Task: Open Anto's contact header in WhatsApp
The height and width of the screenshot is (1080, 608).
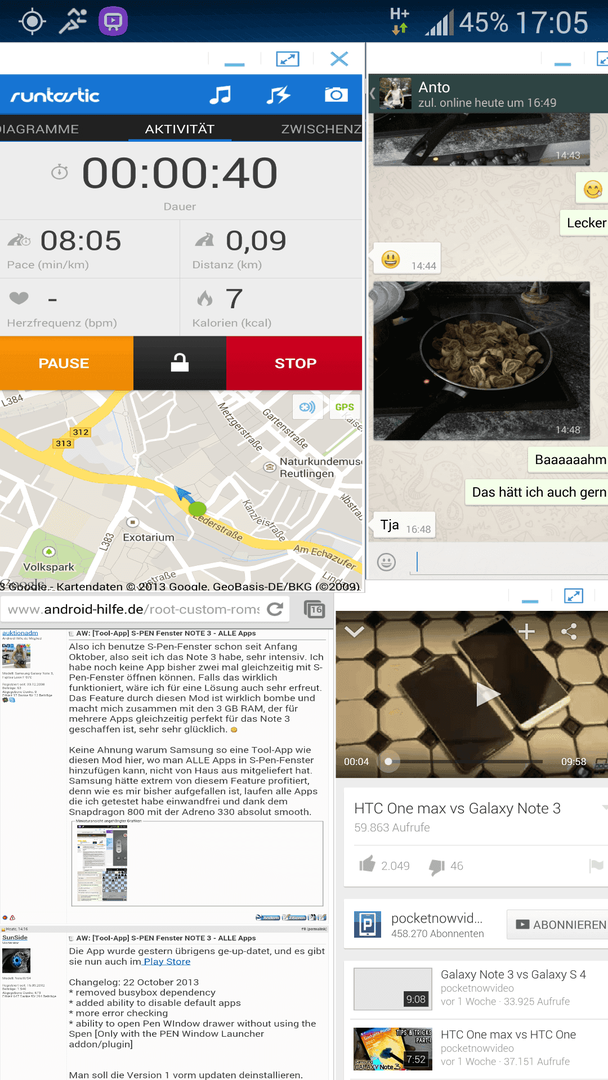Action: click(x=489, y=94)
